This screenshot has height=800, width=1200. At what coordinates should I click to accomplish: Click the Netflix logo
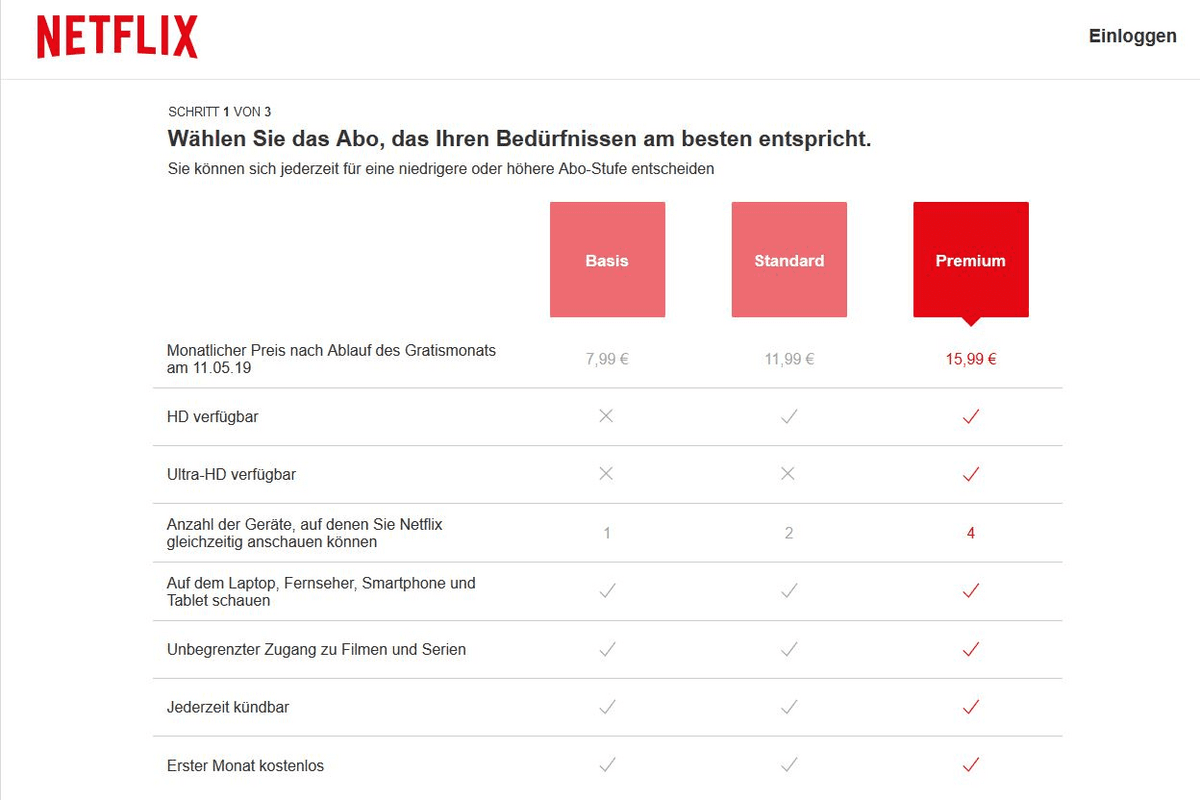(117, 38)
